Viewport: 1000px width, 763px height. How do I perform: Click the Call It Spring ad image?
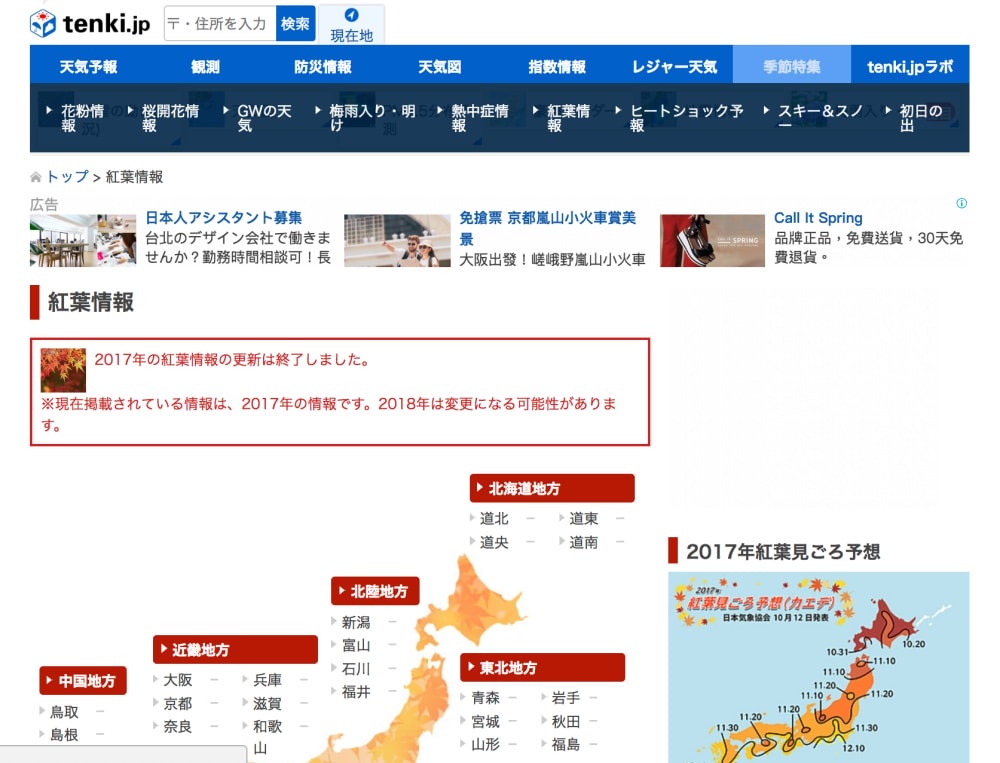[711, 241]
